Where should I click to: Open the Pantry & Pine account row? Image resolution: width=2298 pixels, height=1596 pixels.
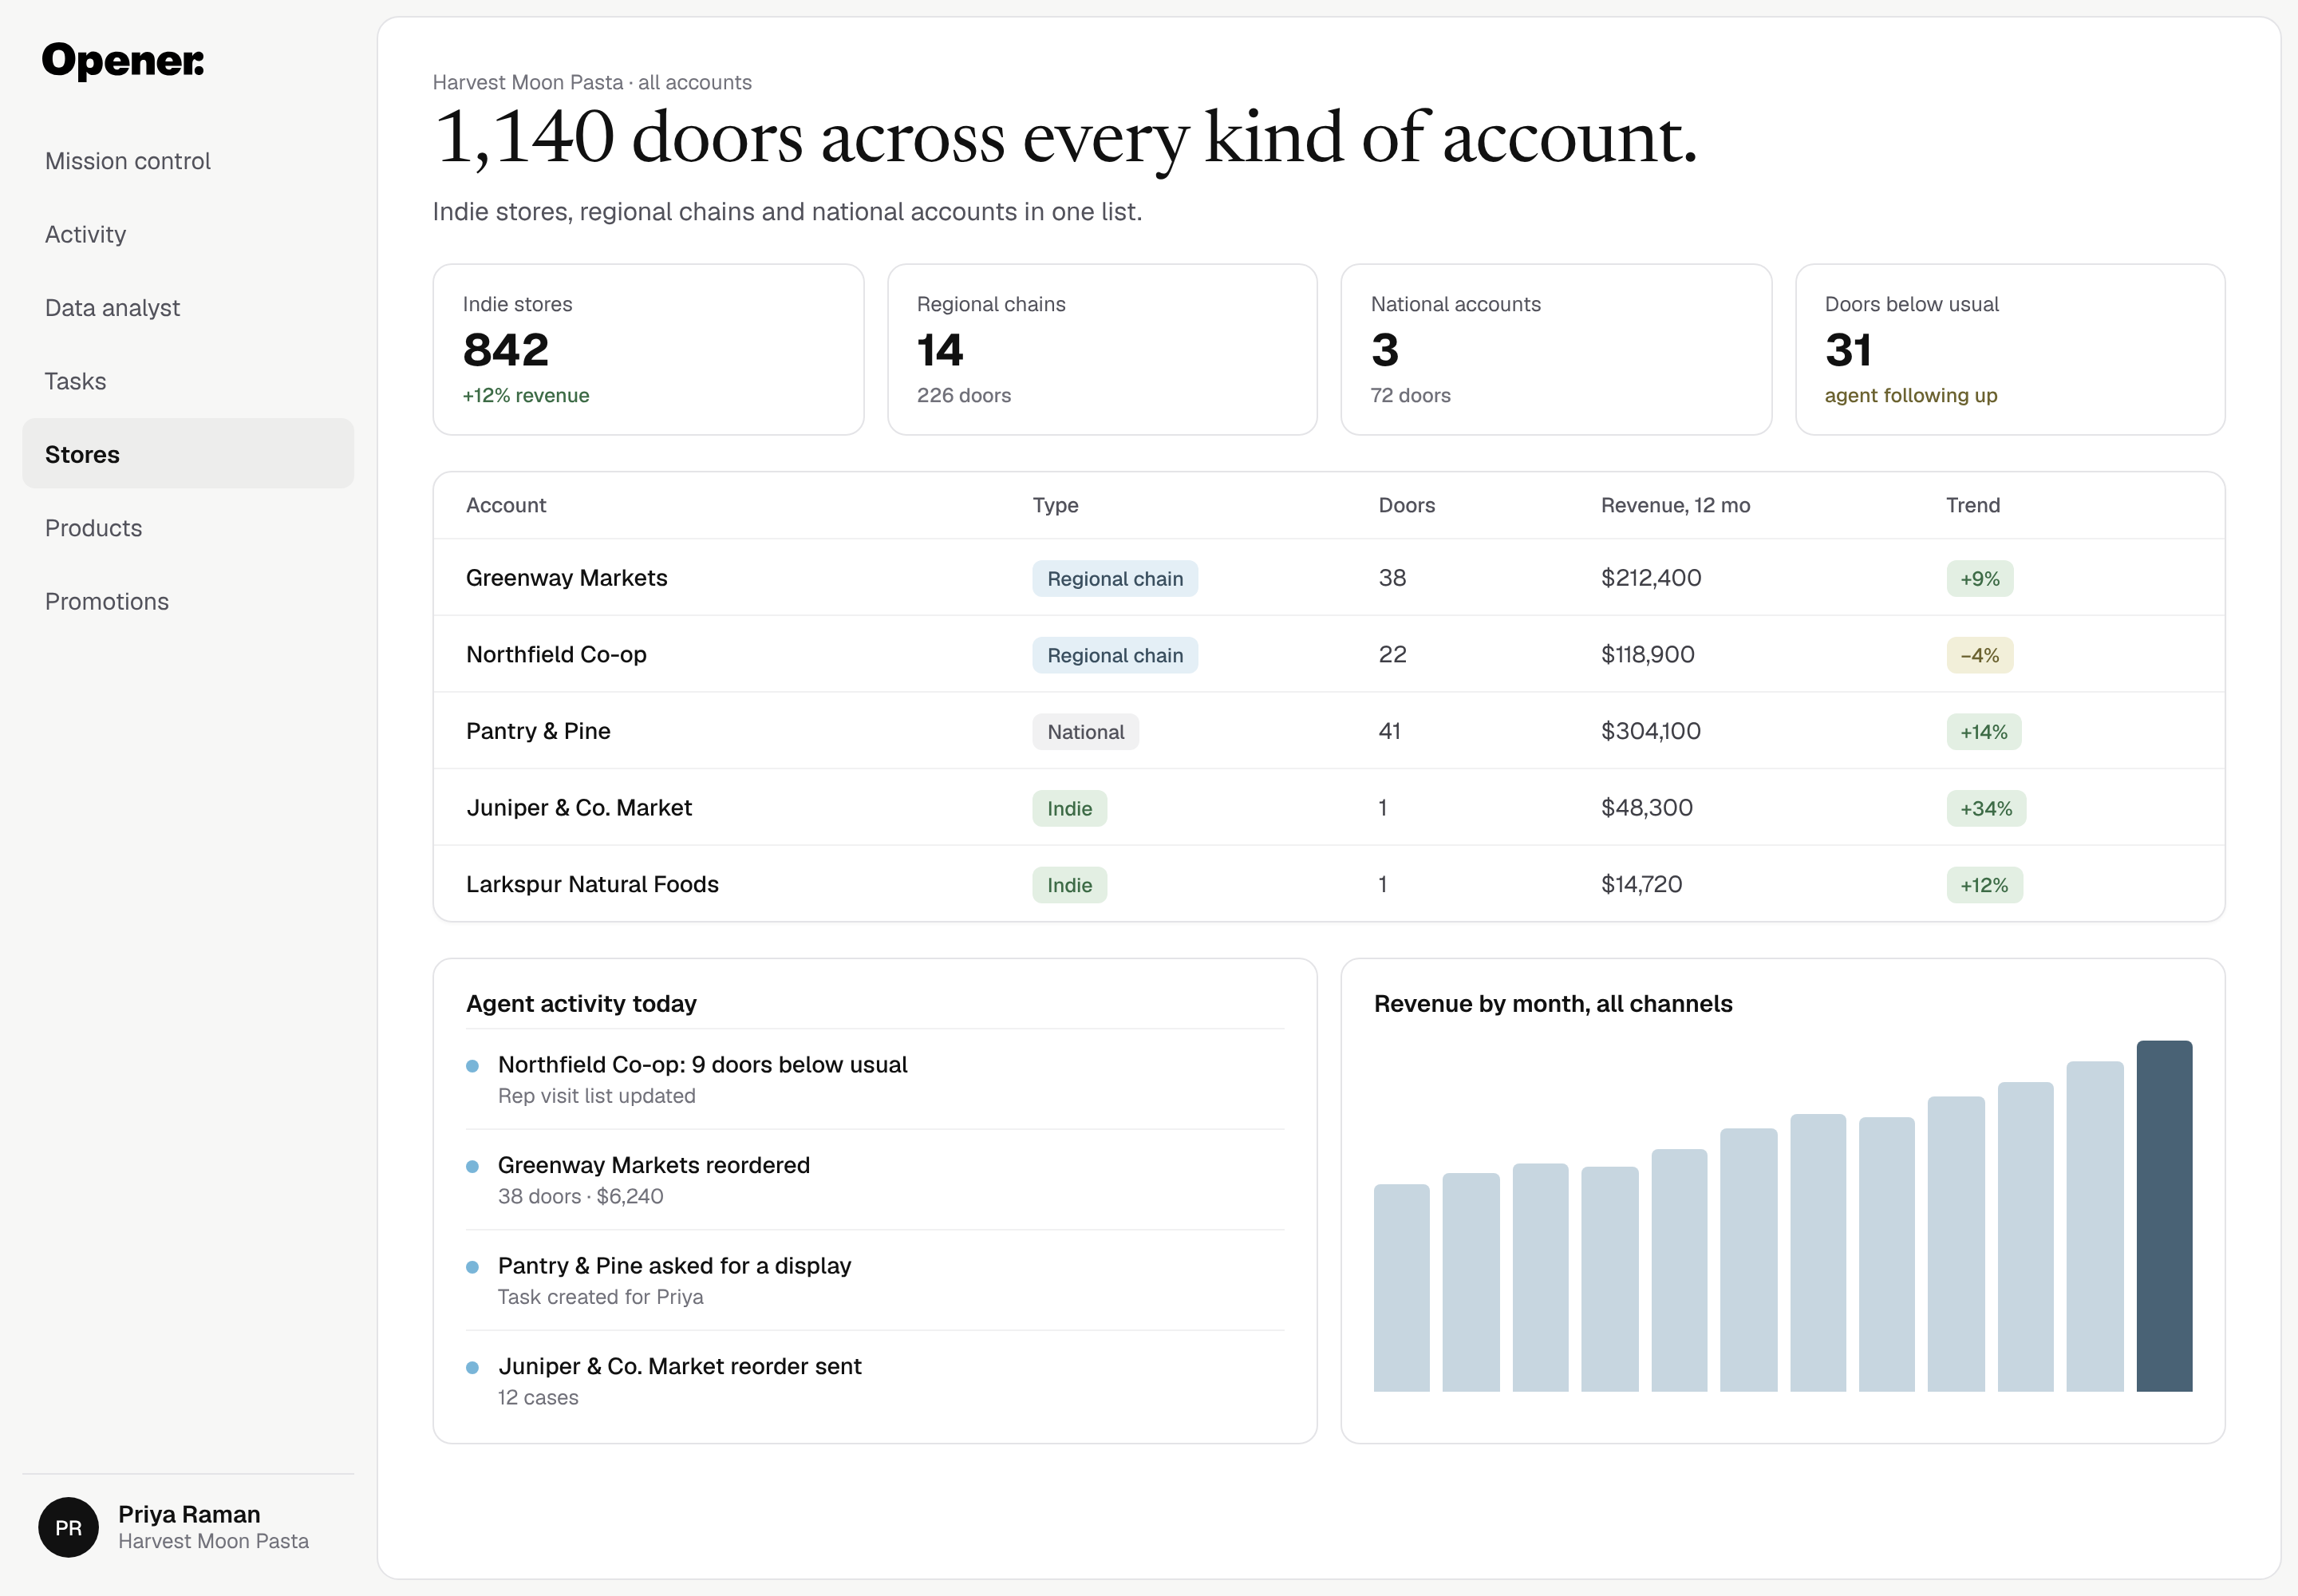[1328, 731]
